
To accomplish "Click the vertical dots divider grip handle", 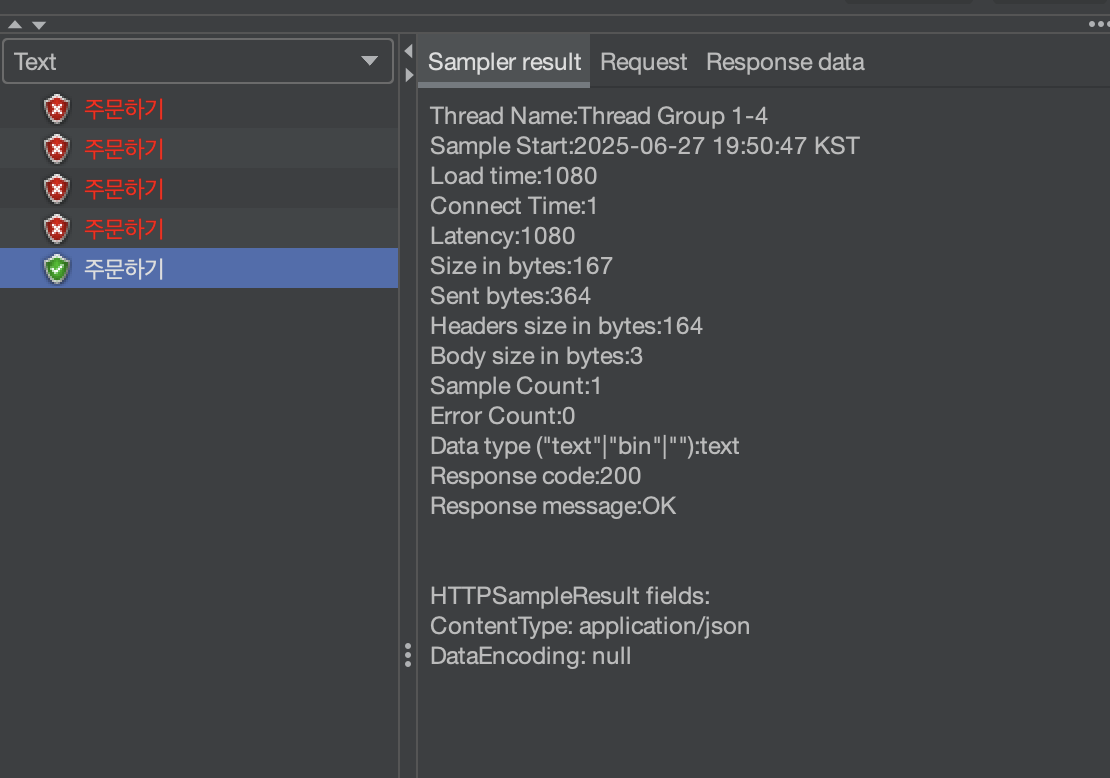I will (408, 655).
